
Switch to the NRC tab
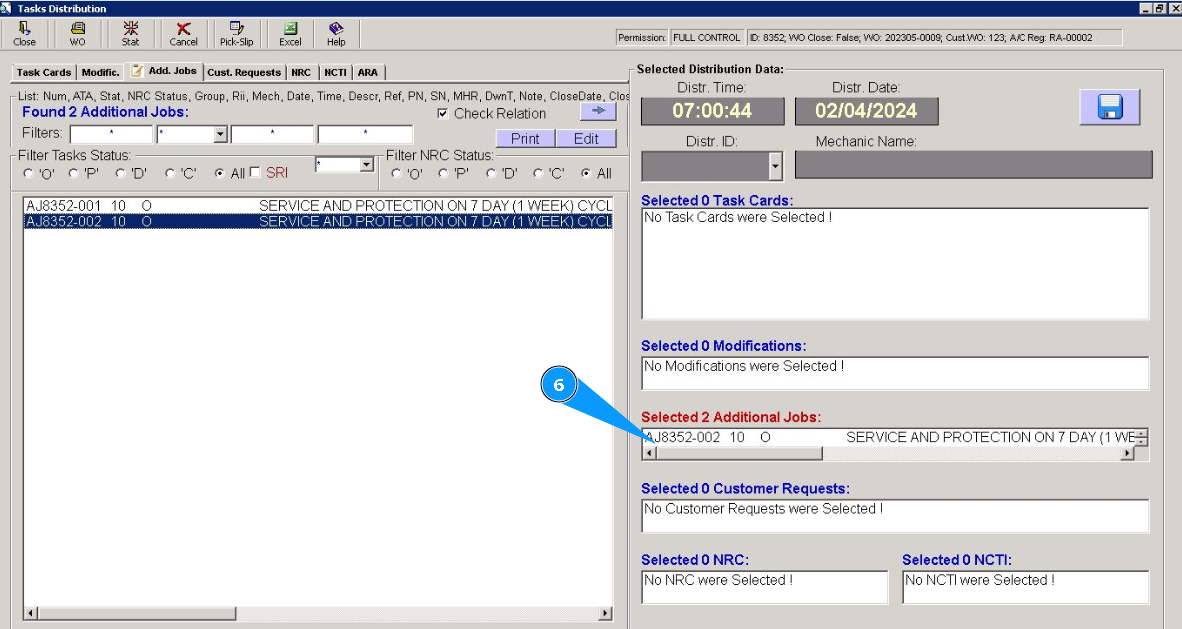click(x=301, y=72)
